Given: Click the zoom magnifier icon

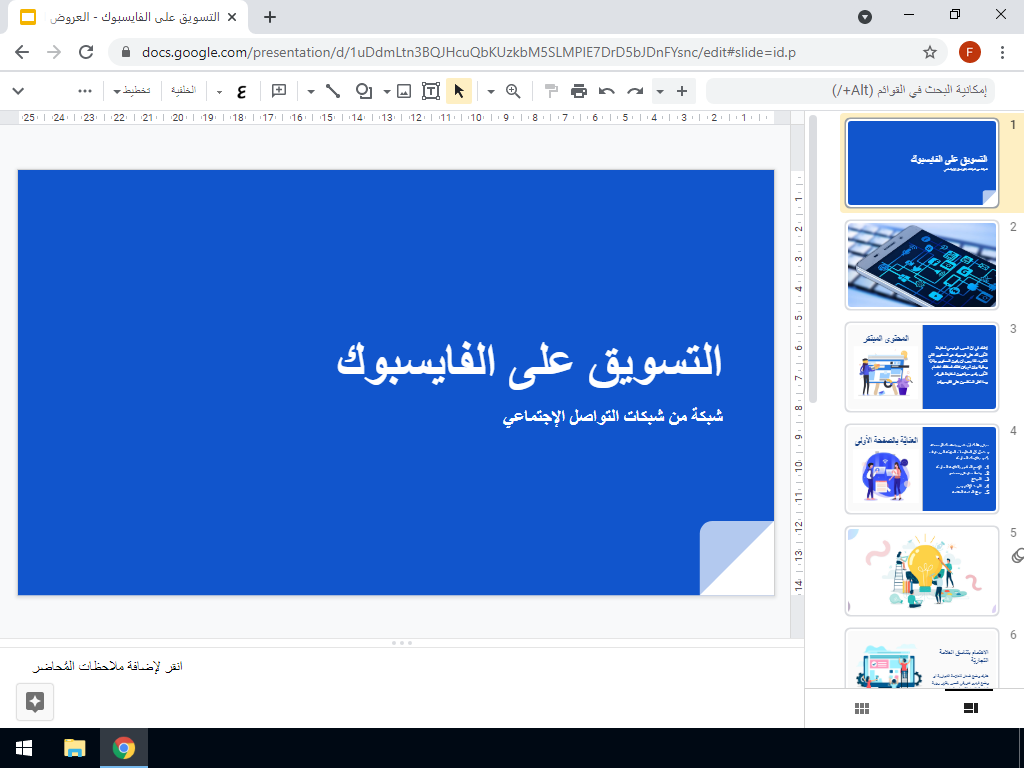Looking at the screenshot, I should (513, 91).
